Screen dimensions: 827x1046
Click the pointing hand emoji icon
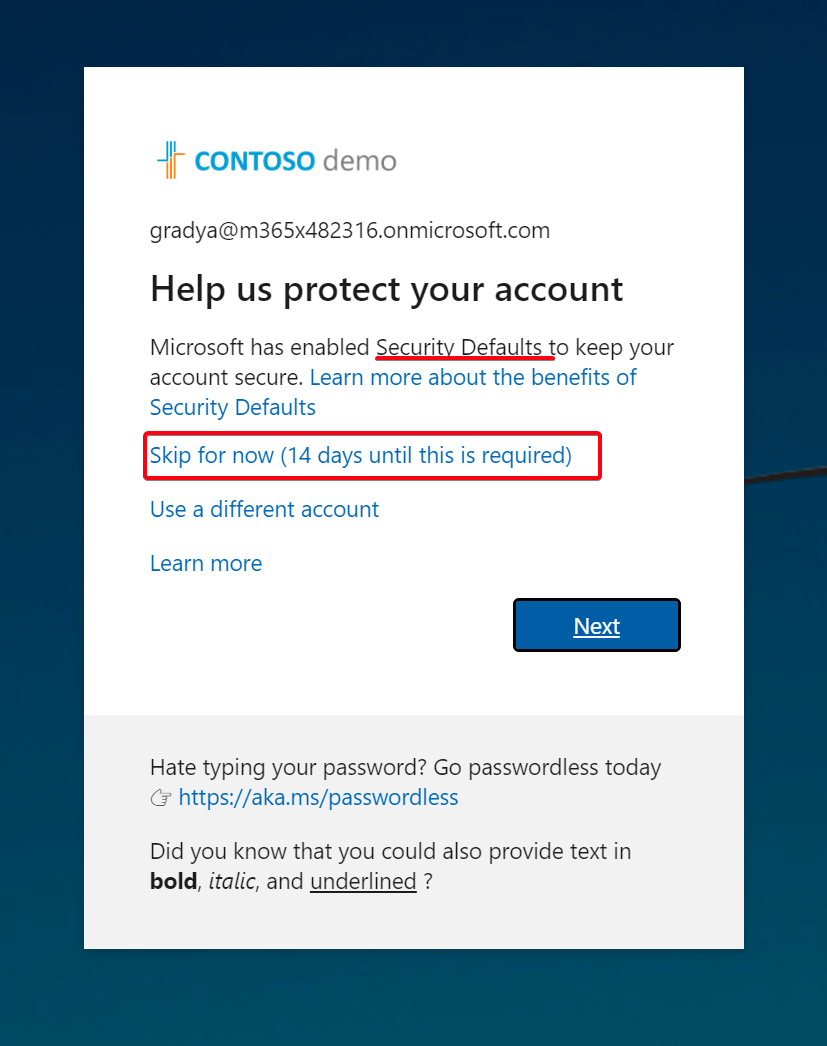161,798
